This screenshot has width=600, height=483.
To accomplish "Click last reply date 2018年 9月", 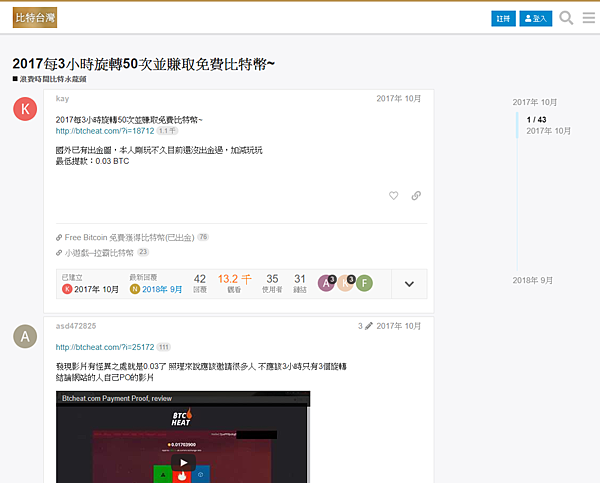I will coord(162,289).
